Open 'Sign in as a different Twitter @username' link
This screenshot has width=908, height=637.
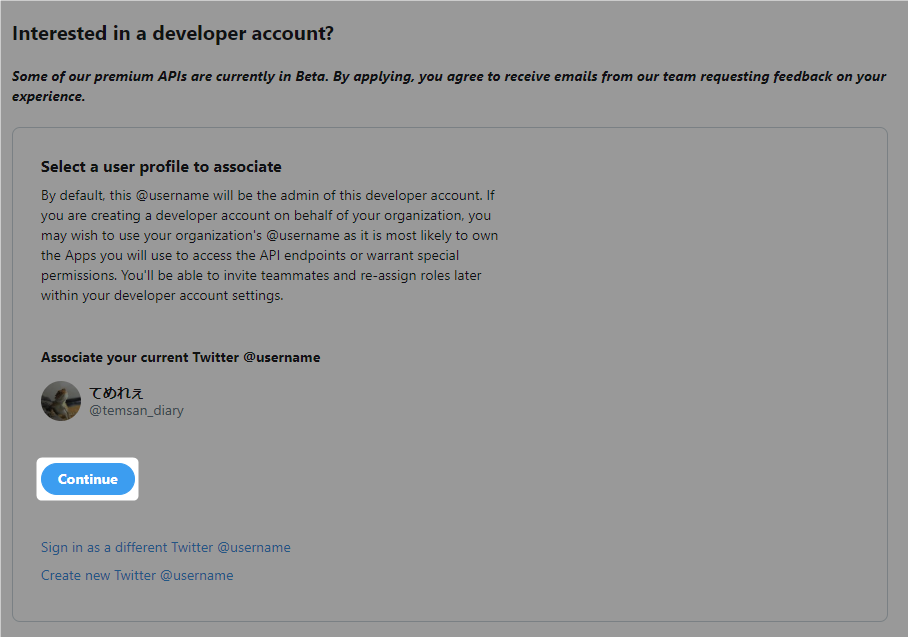click(x=166, y=547)
